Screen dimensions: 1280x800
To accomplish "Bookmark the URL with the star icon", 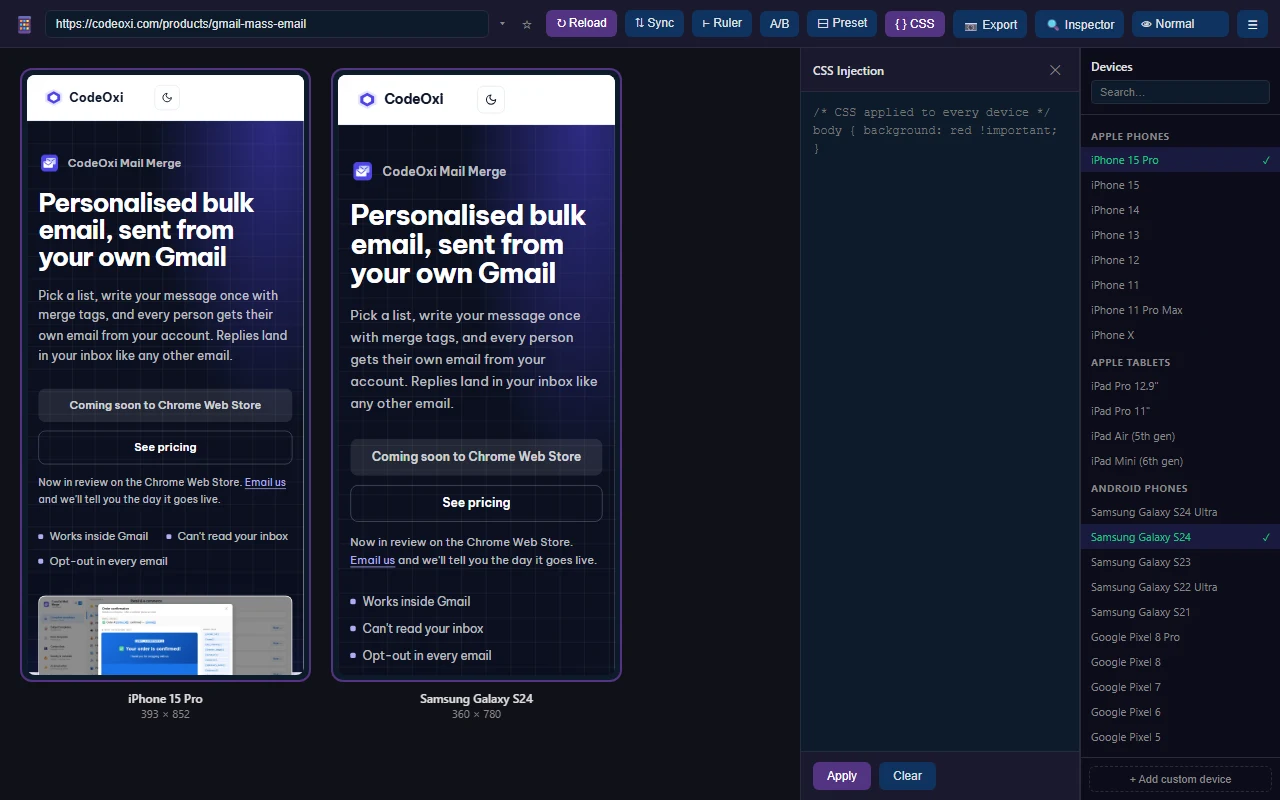I will pyautogui.click(x=527, y=24).
